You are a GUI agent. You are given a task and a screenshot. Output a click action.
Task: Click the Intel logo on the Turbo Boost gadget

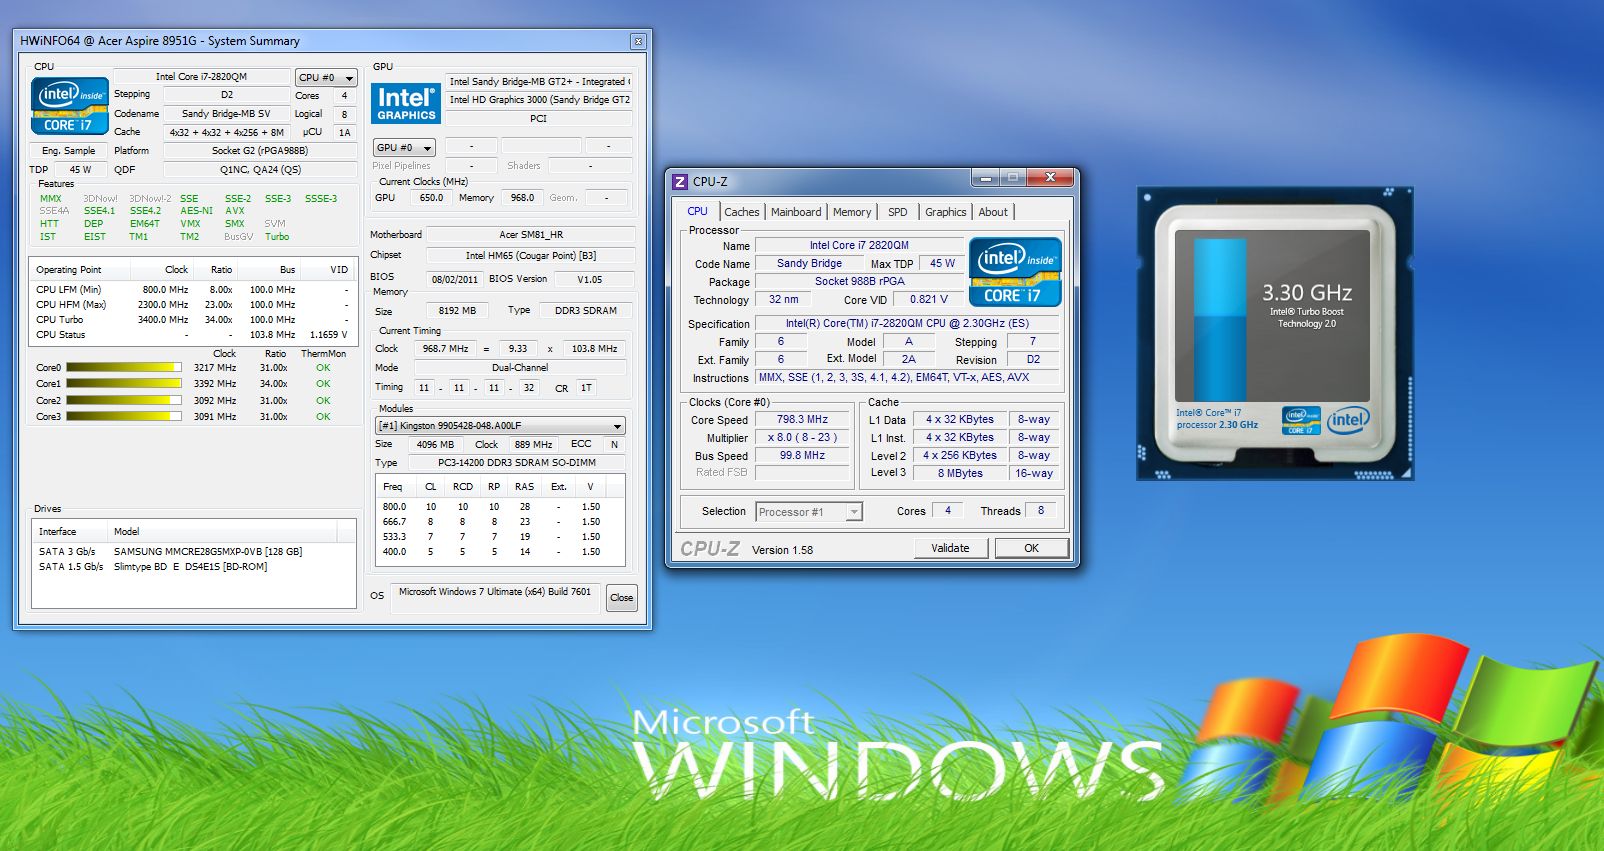tap(1347, 419)
